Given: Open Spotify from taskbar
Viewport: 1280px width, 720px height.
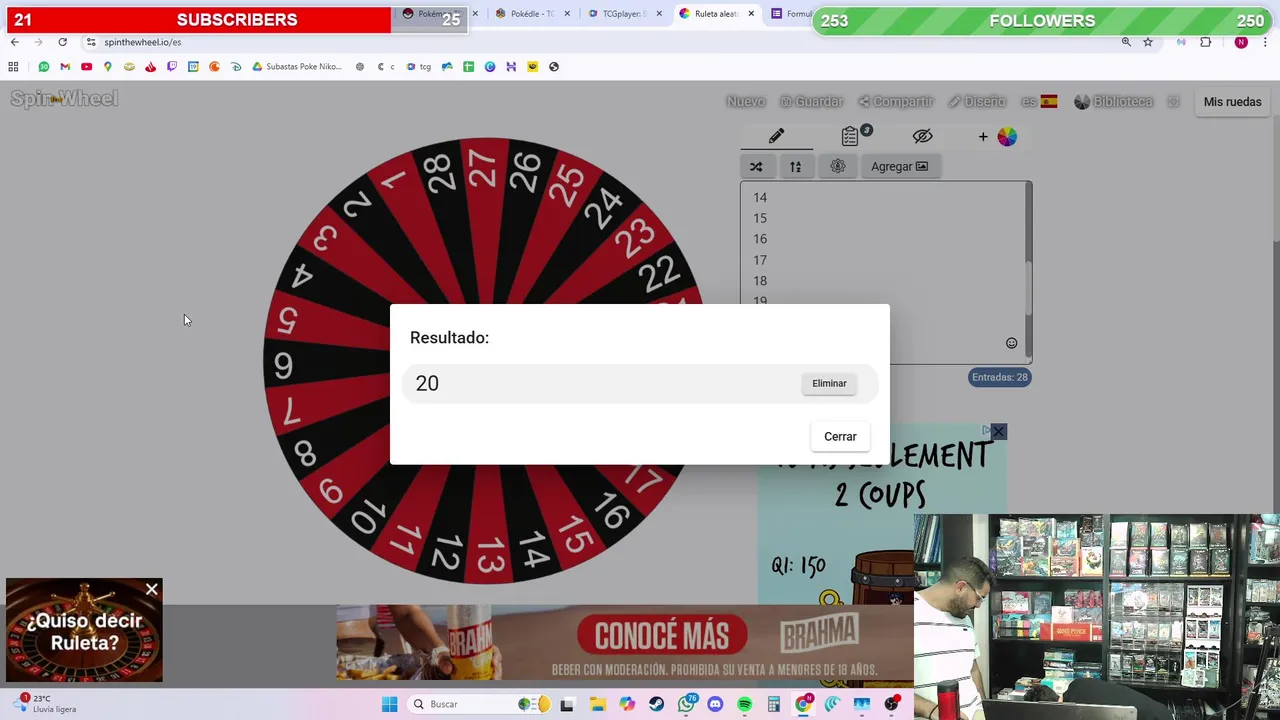Looking at the screenshot, I should [x=744, y=704].
